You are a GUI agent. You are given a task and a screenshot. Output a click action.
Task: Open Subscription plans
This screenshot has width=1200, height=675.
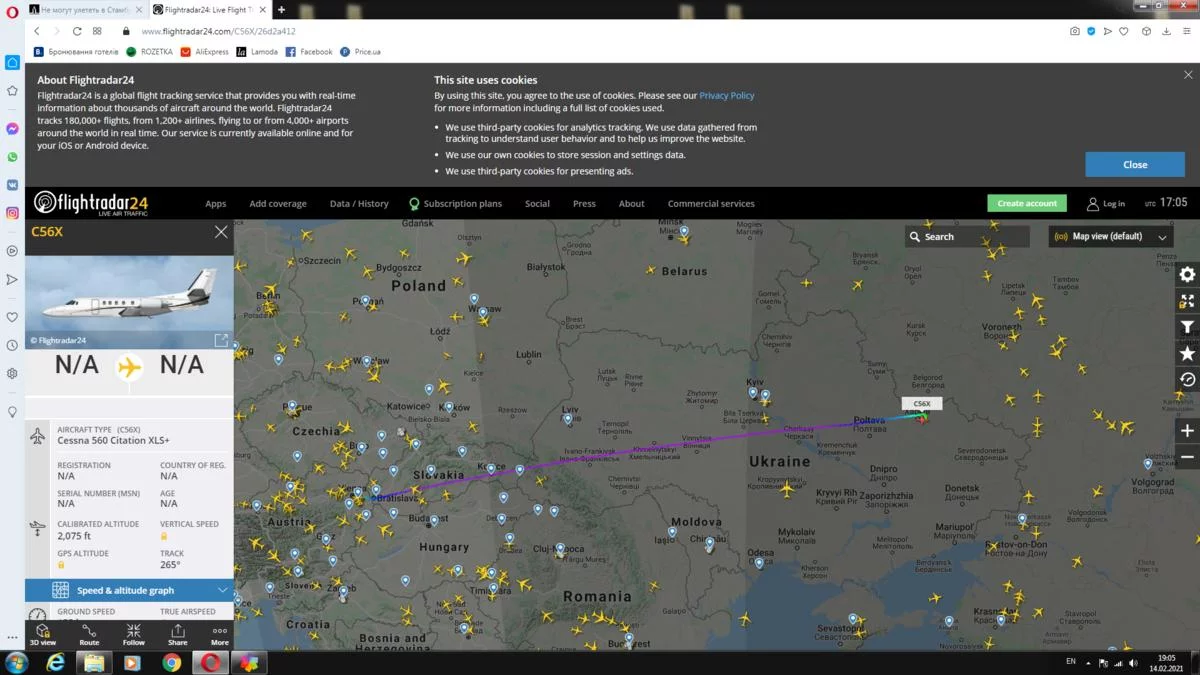coord(455,204)
